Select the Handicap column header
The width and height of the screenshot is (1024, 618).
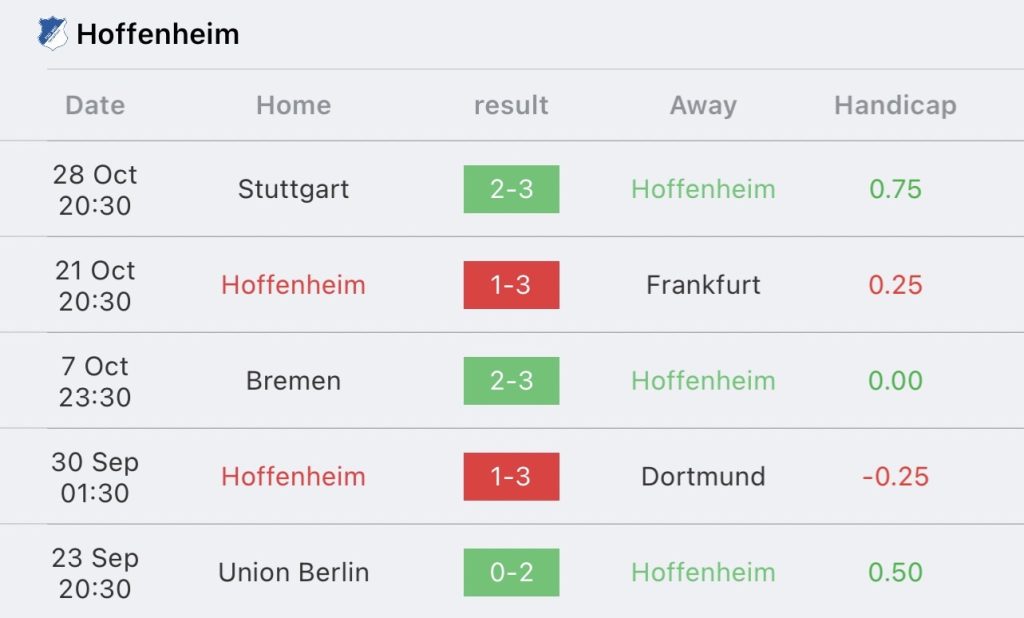895,106
